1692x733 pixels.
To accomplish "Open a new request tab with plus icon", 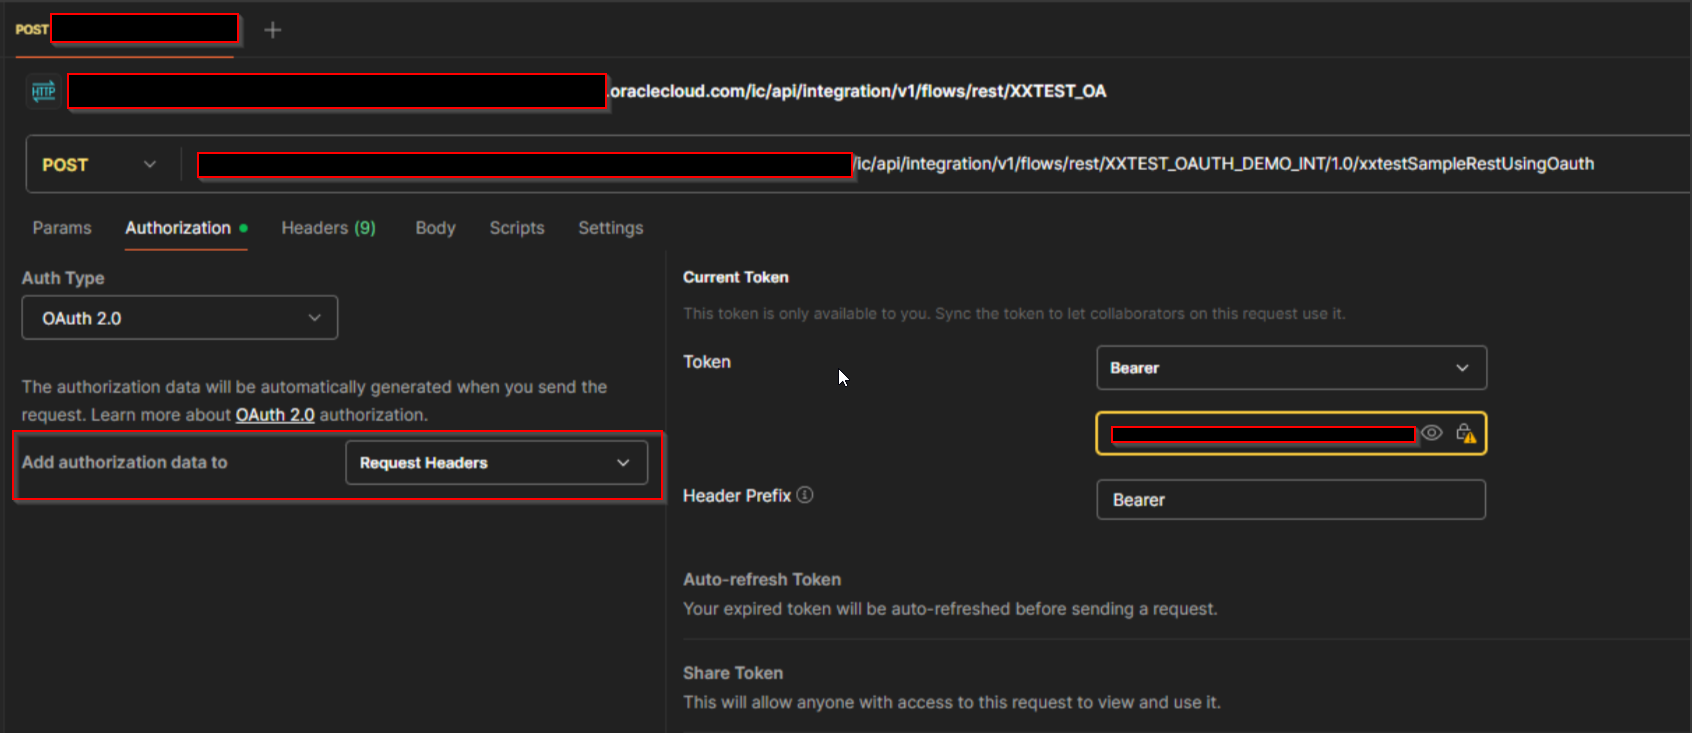I will click(x=272, y=30).
